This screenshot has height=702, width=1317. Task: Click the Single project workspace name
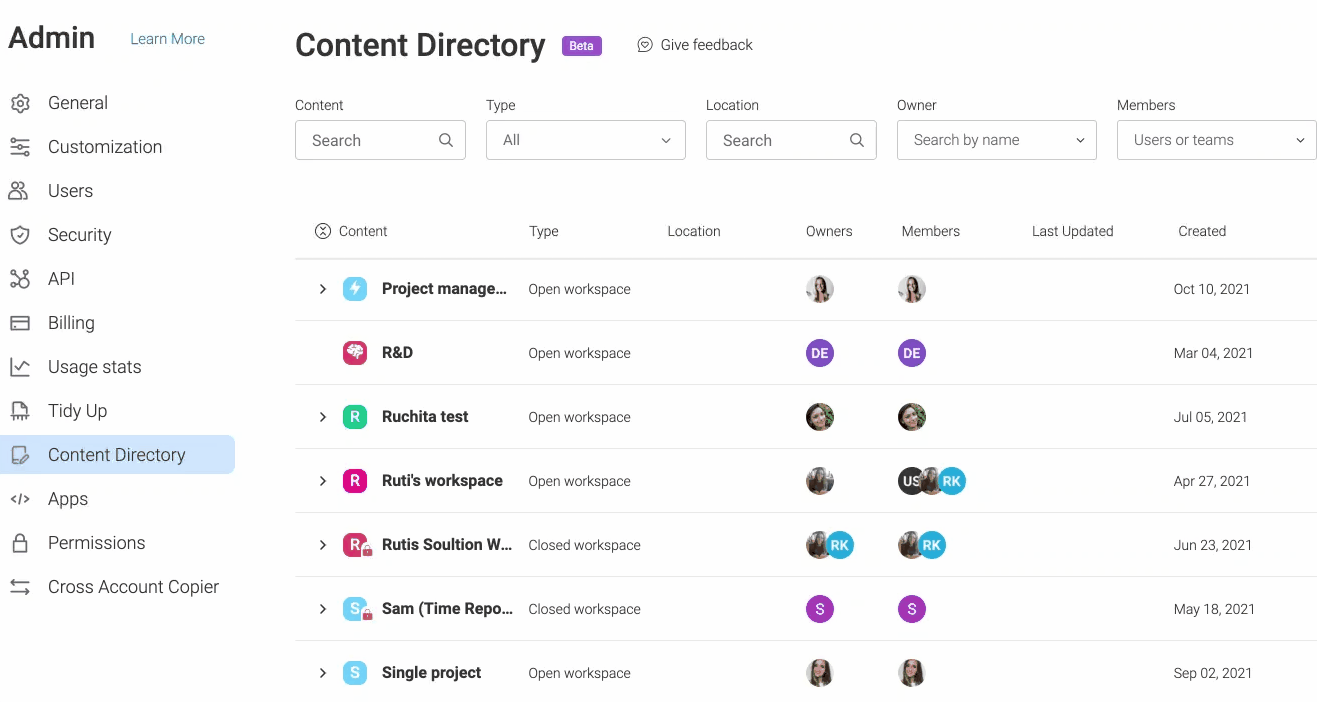(431, 673)
